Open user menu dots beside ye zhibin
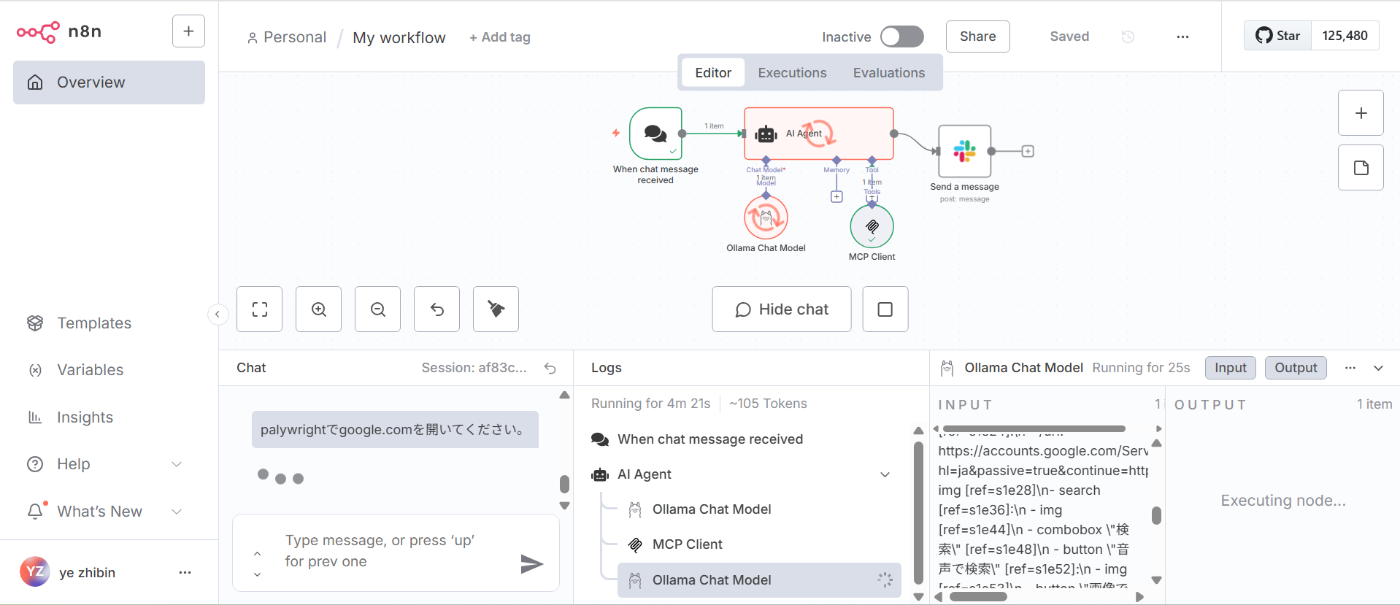The width and height of the screenshot is (1400, 605). [184, 573]
